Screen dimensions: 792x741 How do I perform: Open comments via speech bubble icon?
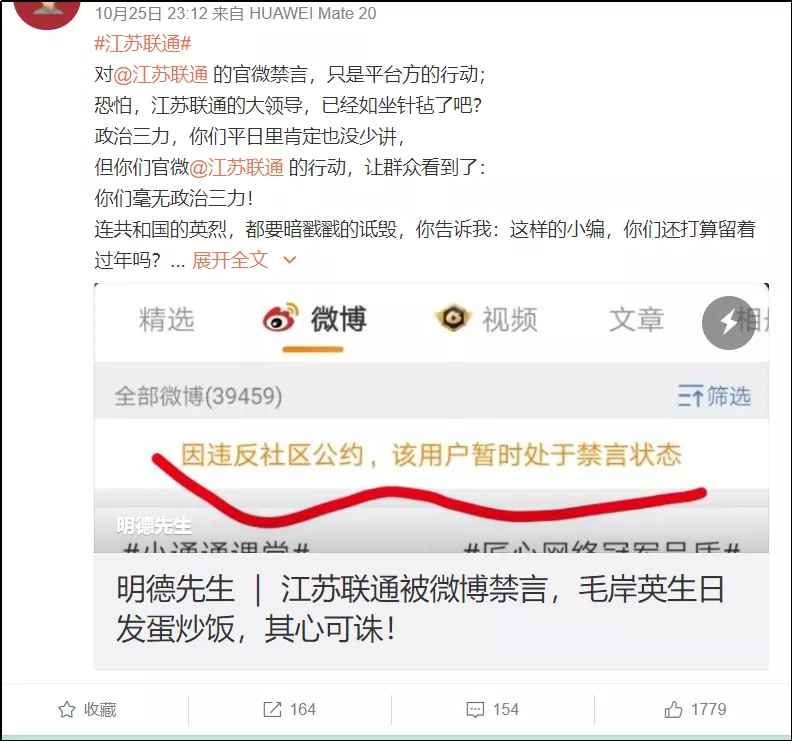[475, 710]
